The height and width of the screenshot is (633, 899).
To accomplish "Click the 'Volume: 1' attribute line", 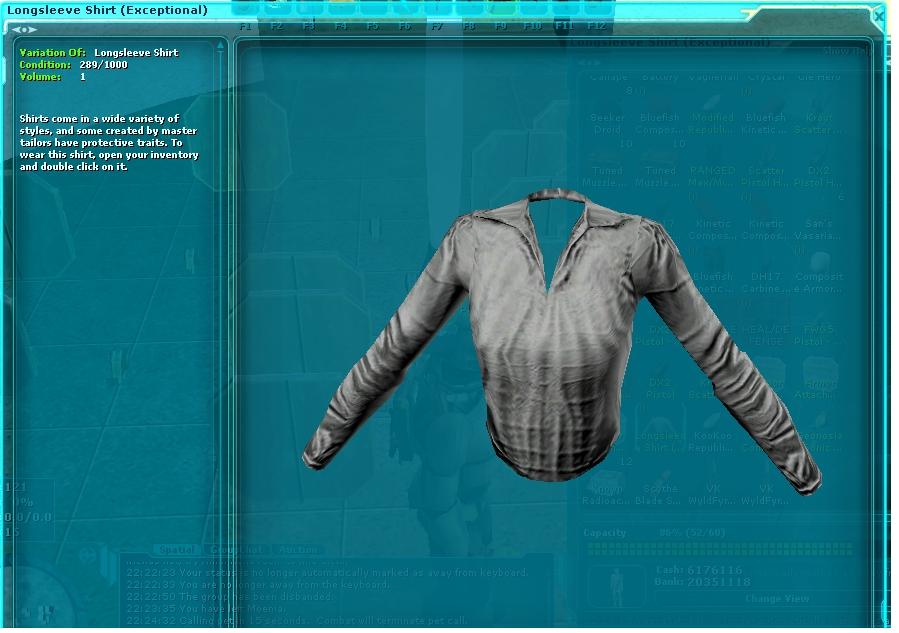I will click(52, 77).
